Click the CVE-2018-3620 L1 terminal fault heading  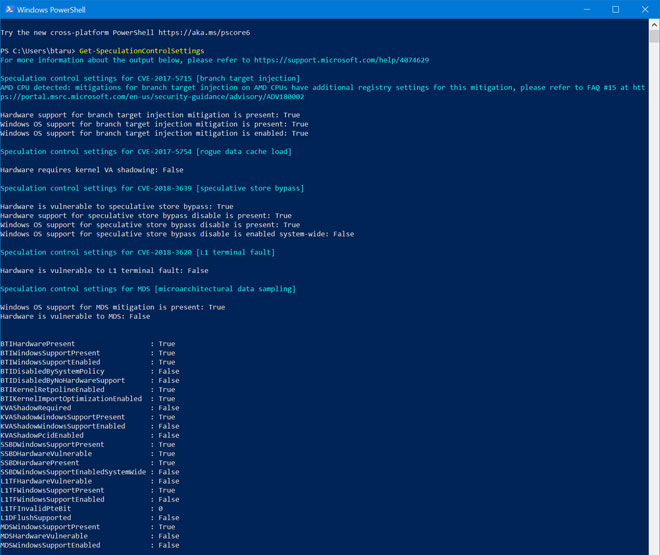point(138,252)
